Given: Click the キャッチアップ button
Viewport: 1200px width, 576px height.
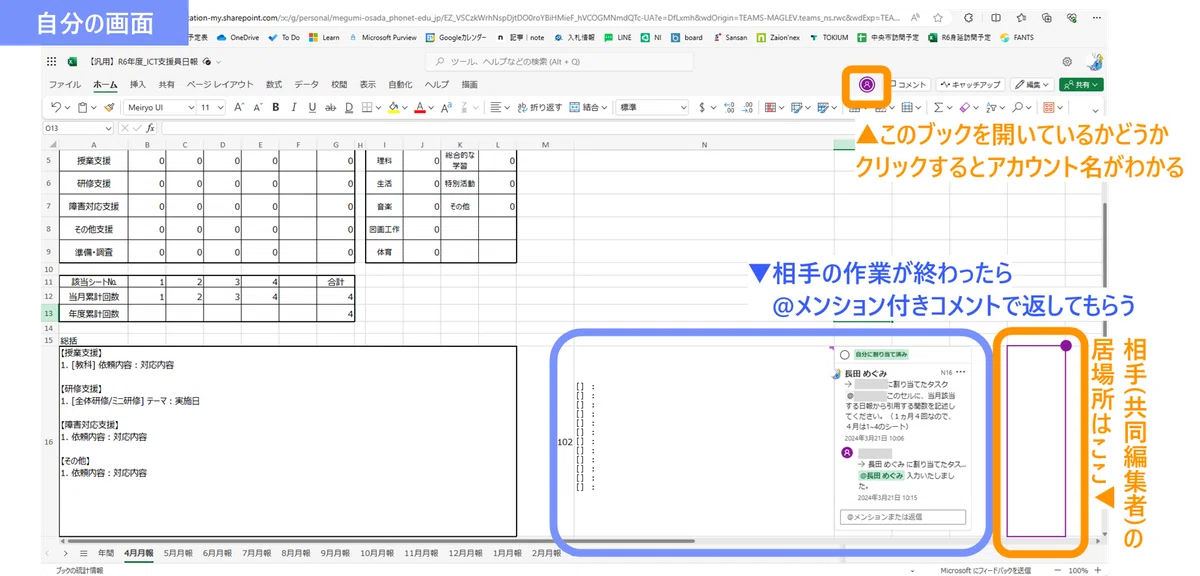Looking at the screenshot, I should (970, 85).
